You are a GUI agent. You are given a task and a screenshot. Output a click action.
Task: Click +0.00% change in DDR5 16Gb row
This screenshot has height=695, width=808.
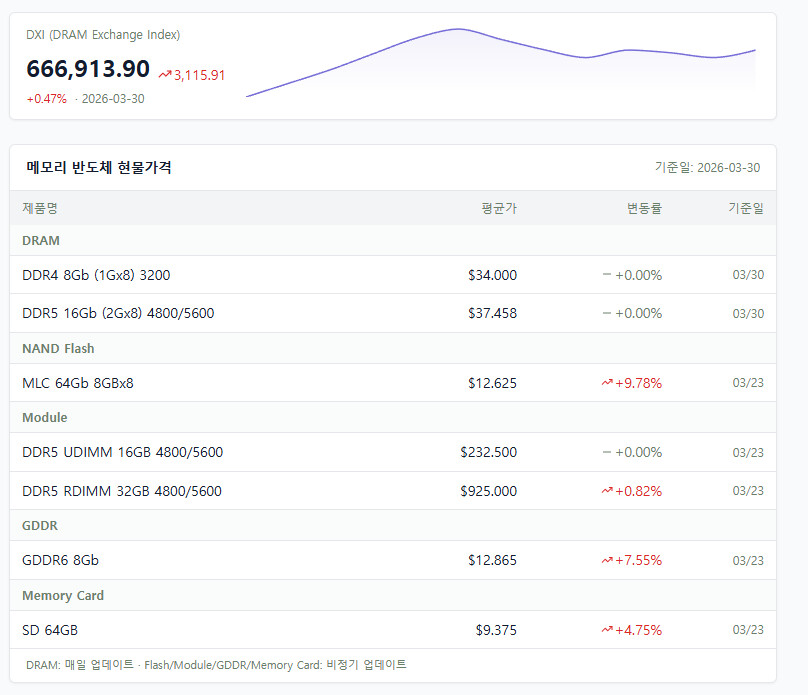(x=638, y=313)
